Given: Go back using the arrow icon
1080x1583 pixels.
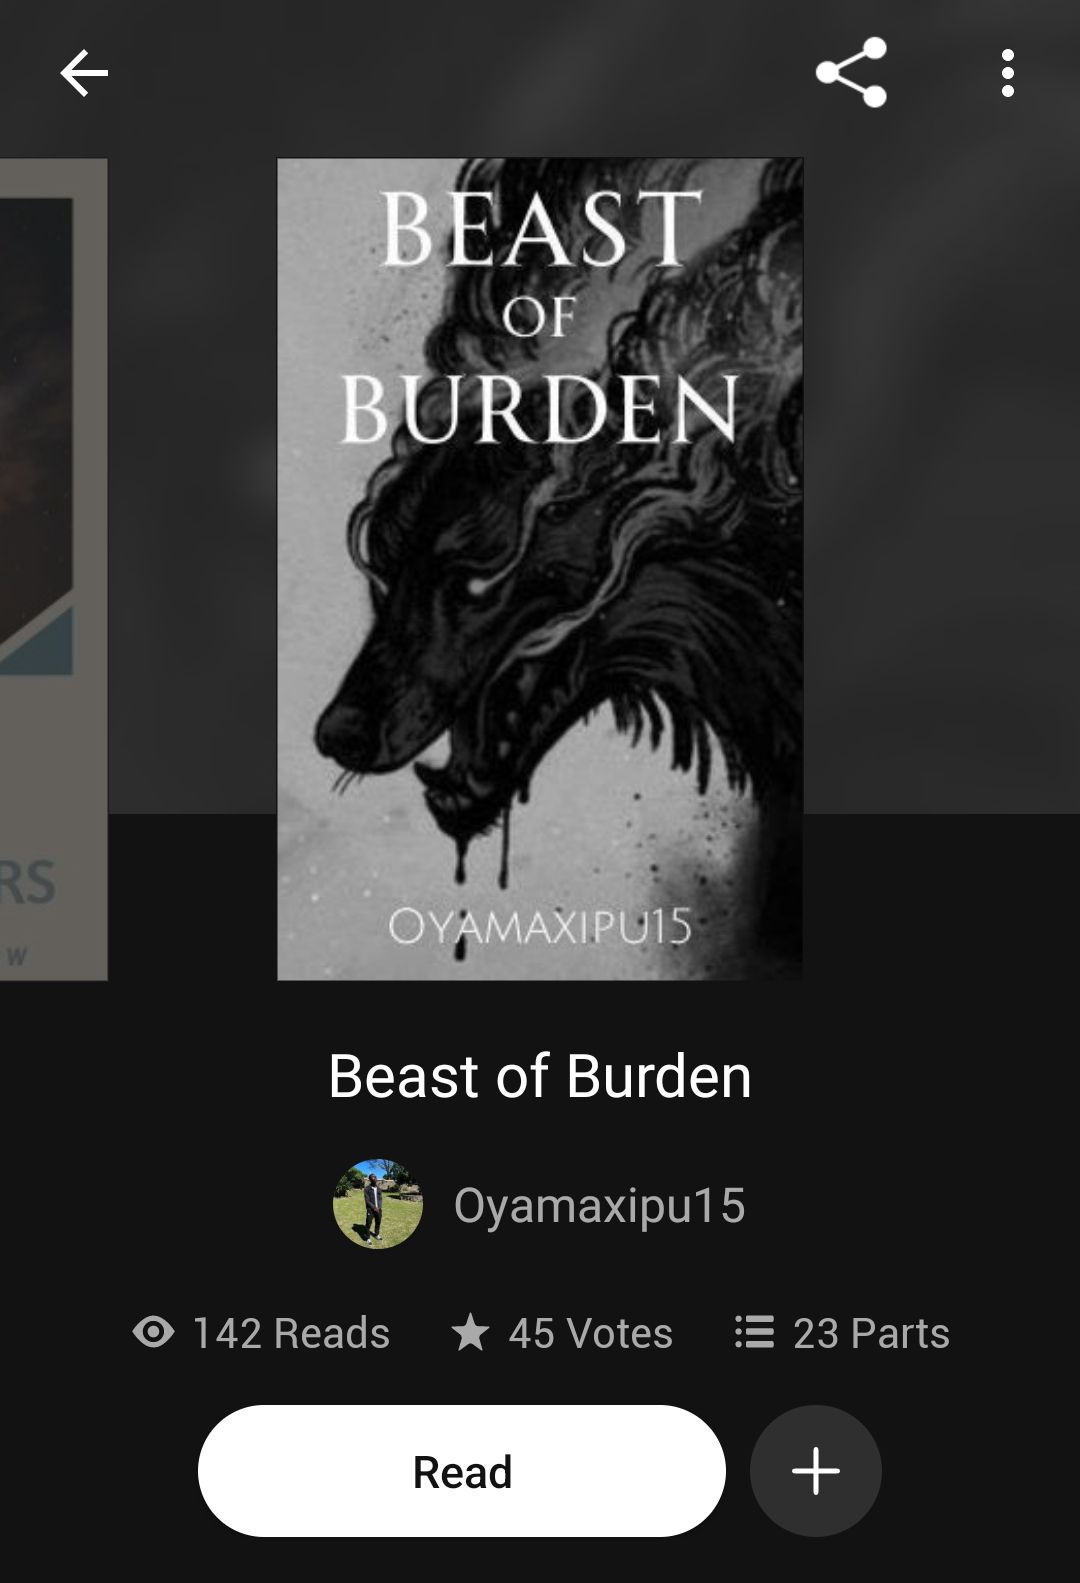Looking at the screenshot, I should coord(84,73).
